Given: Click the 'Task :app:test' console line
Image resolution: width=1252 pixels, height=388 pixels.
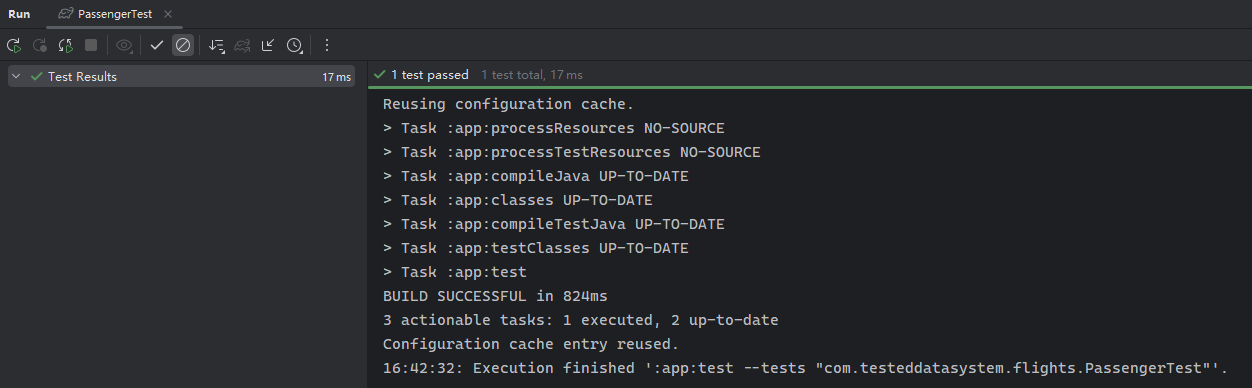Looking at the screenshot, I should 454,272.
